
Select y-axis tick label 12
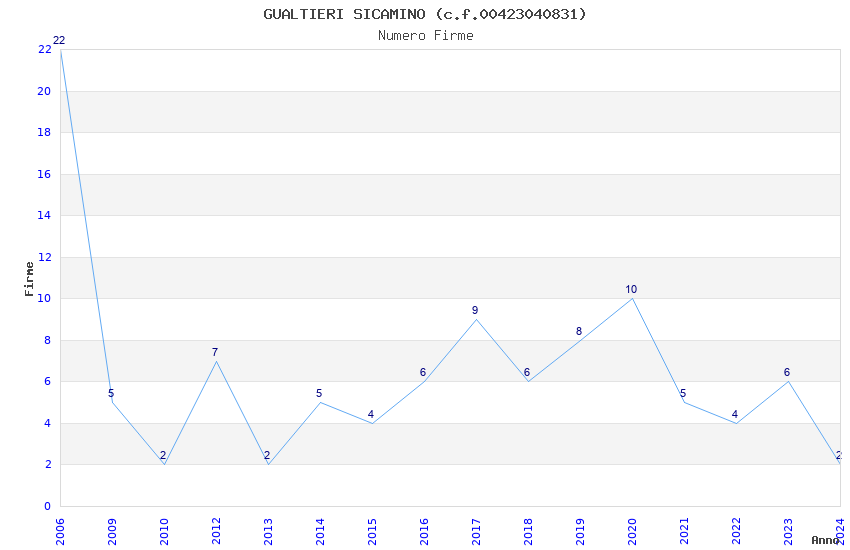44,257
